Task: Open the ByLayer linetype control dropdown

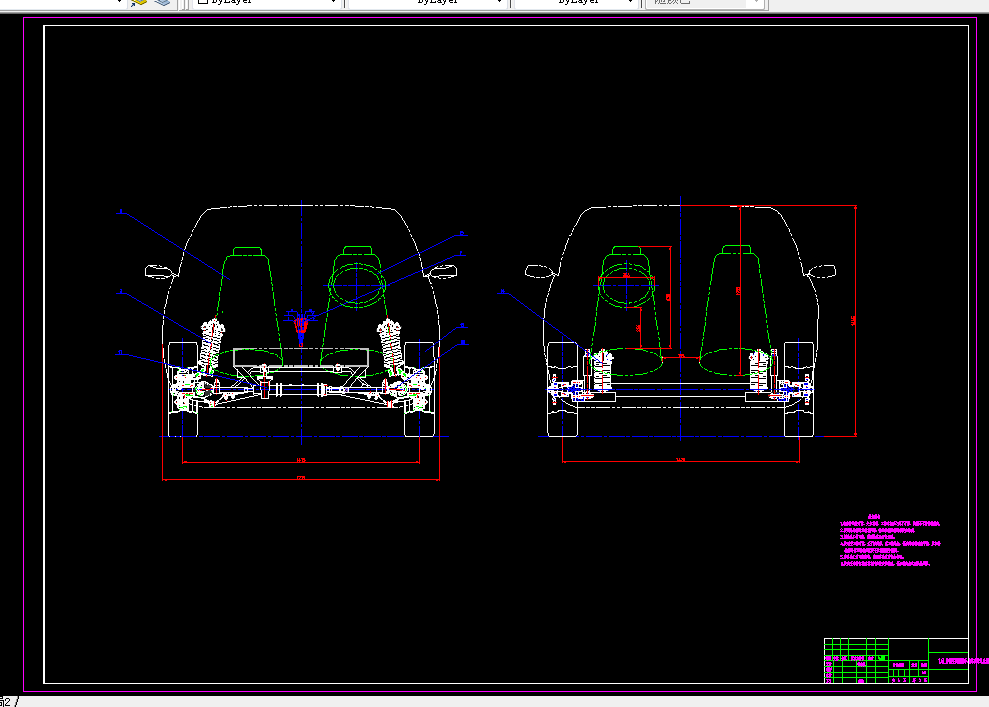Action: click(x=426, y=3)
